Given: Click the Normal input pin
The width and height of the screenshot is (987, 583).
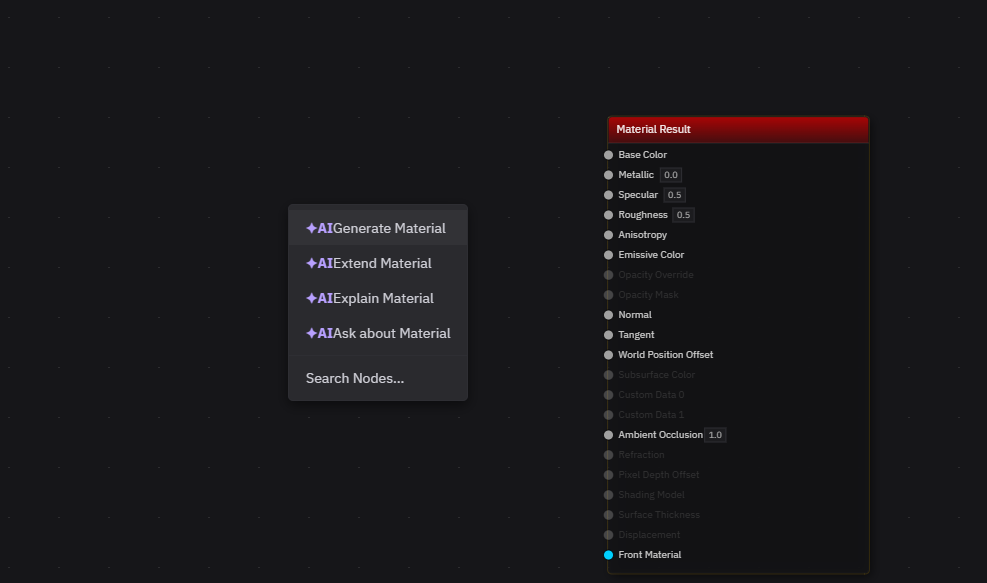Looking at the screenshot, I should [608, 314].
